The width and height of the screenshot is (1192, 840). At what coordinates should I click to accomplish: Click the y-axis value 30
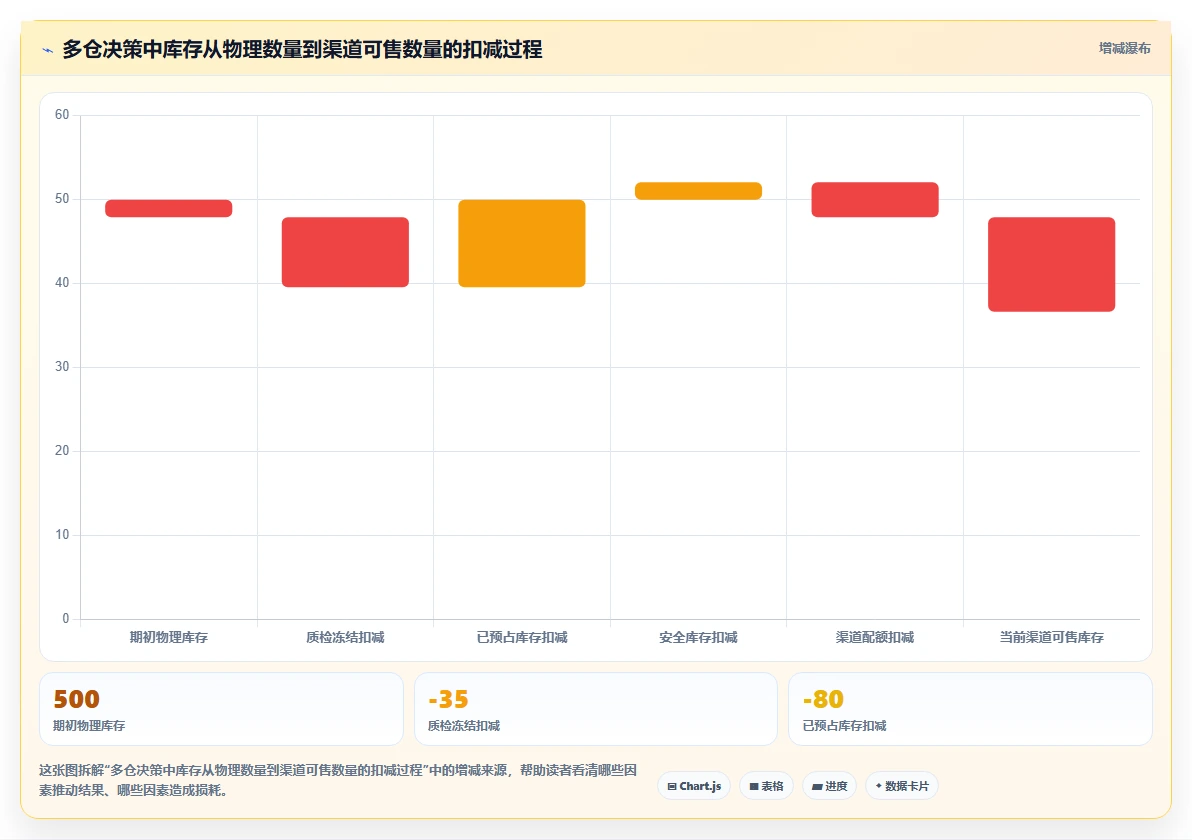tap(62, 366)
